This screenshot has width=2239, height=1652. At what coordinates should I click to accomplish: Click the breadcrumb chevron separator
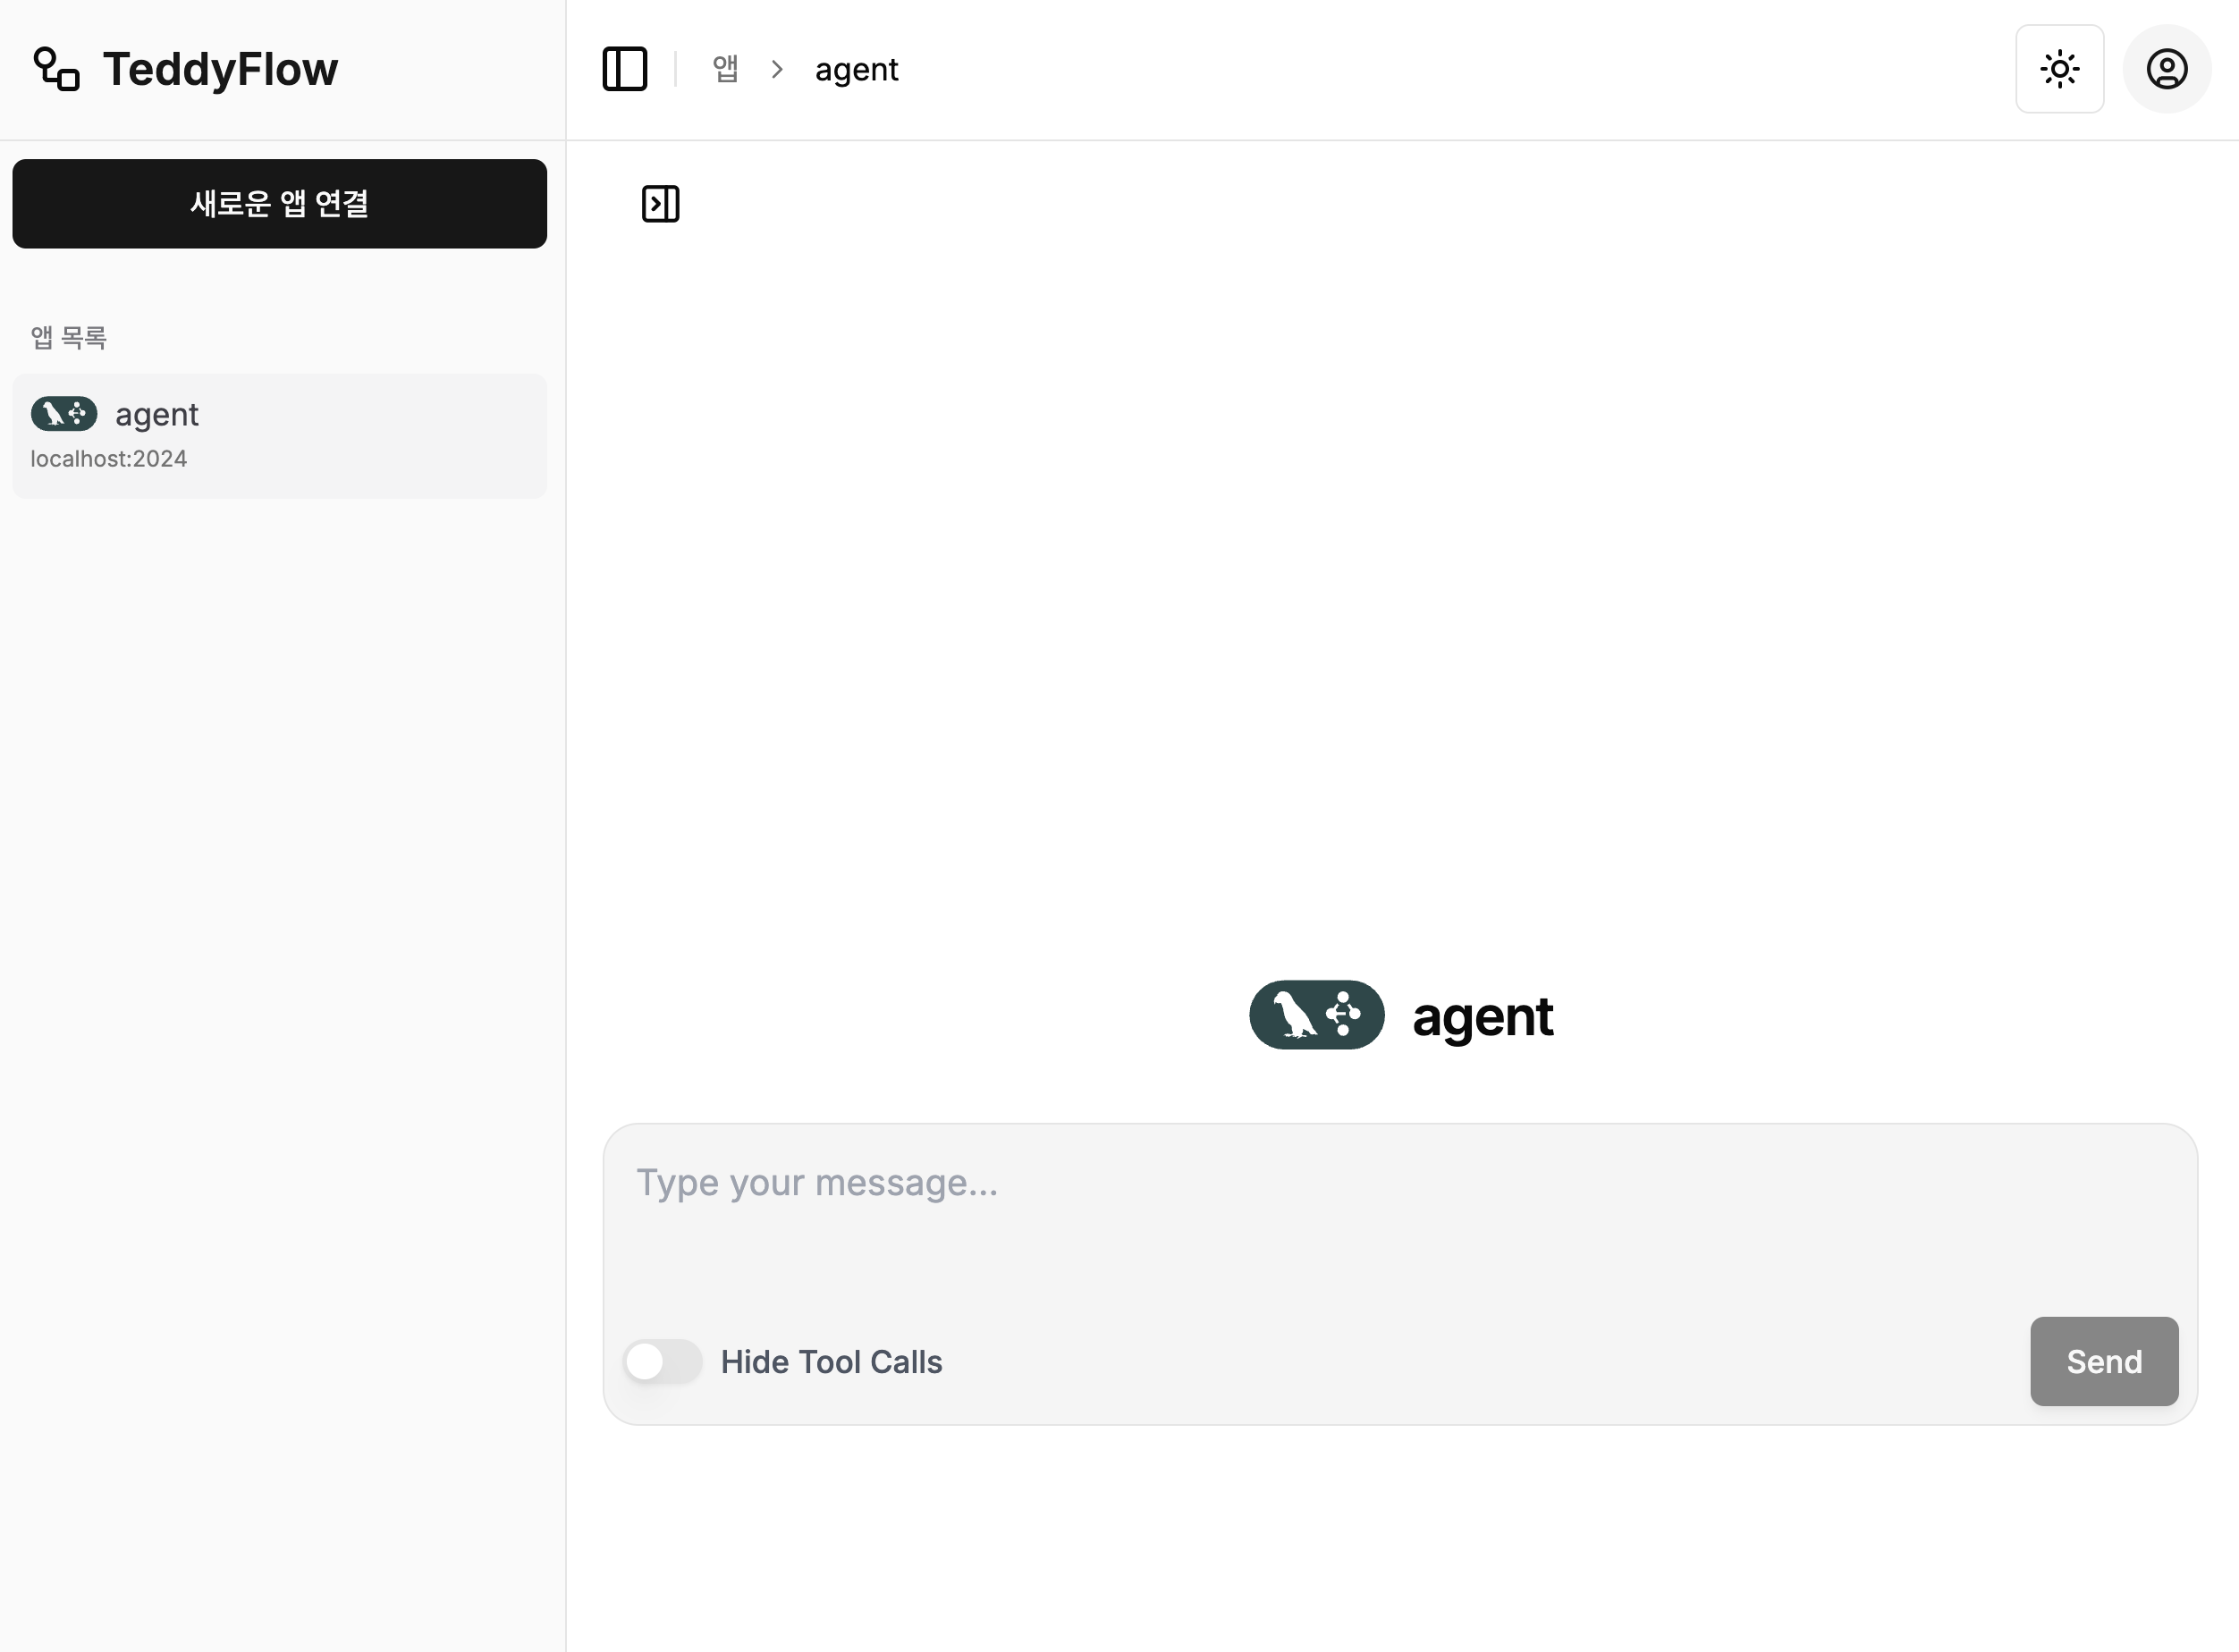tap(777, 69)
